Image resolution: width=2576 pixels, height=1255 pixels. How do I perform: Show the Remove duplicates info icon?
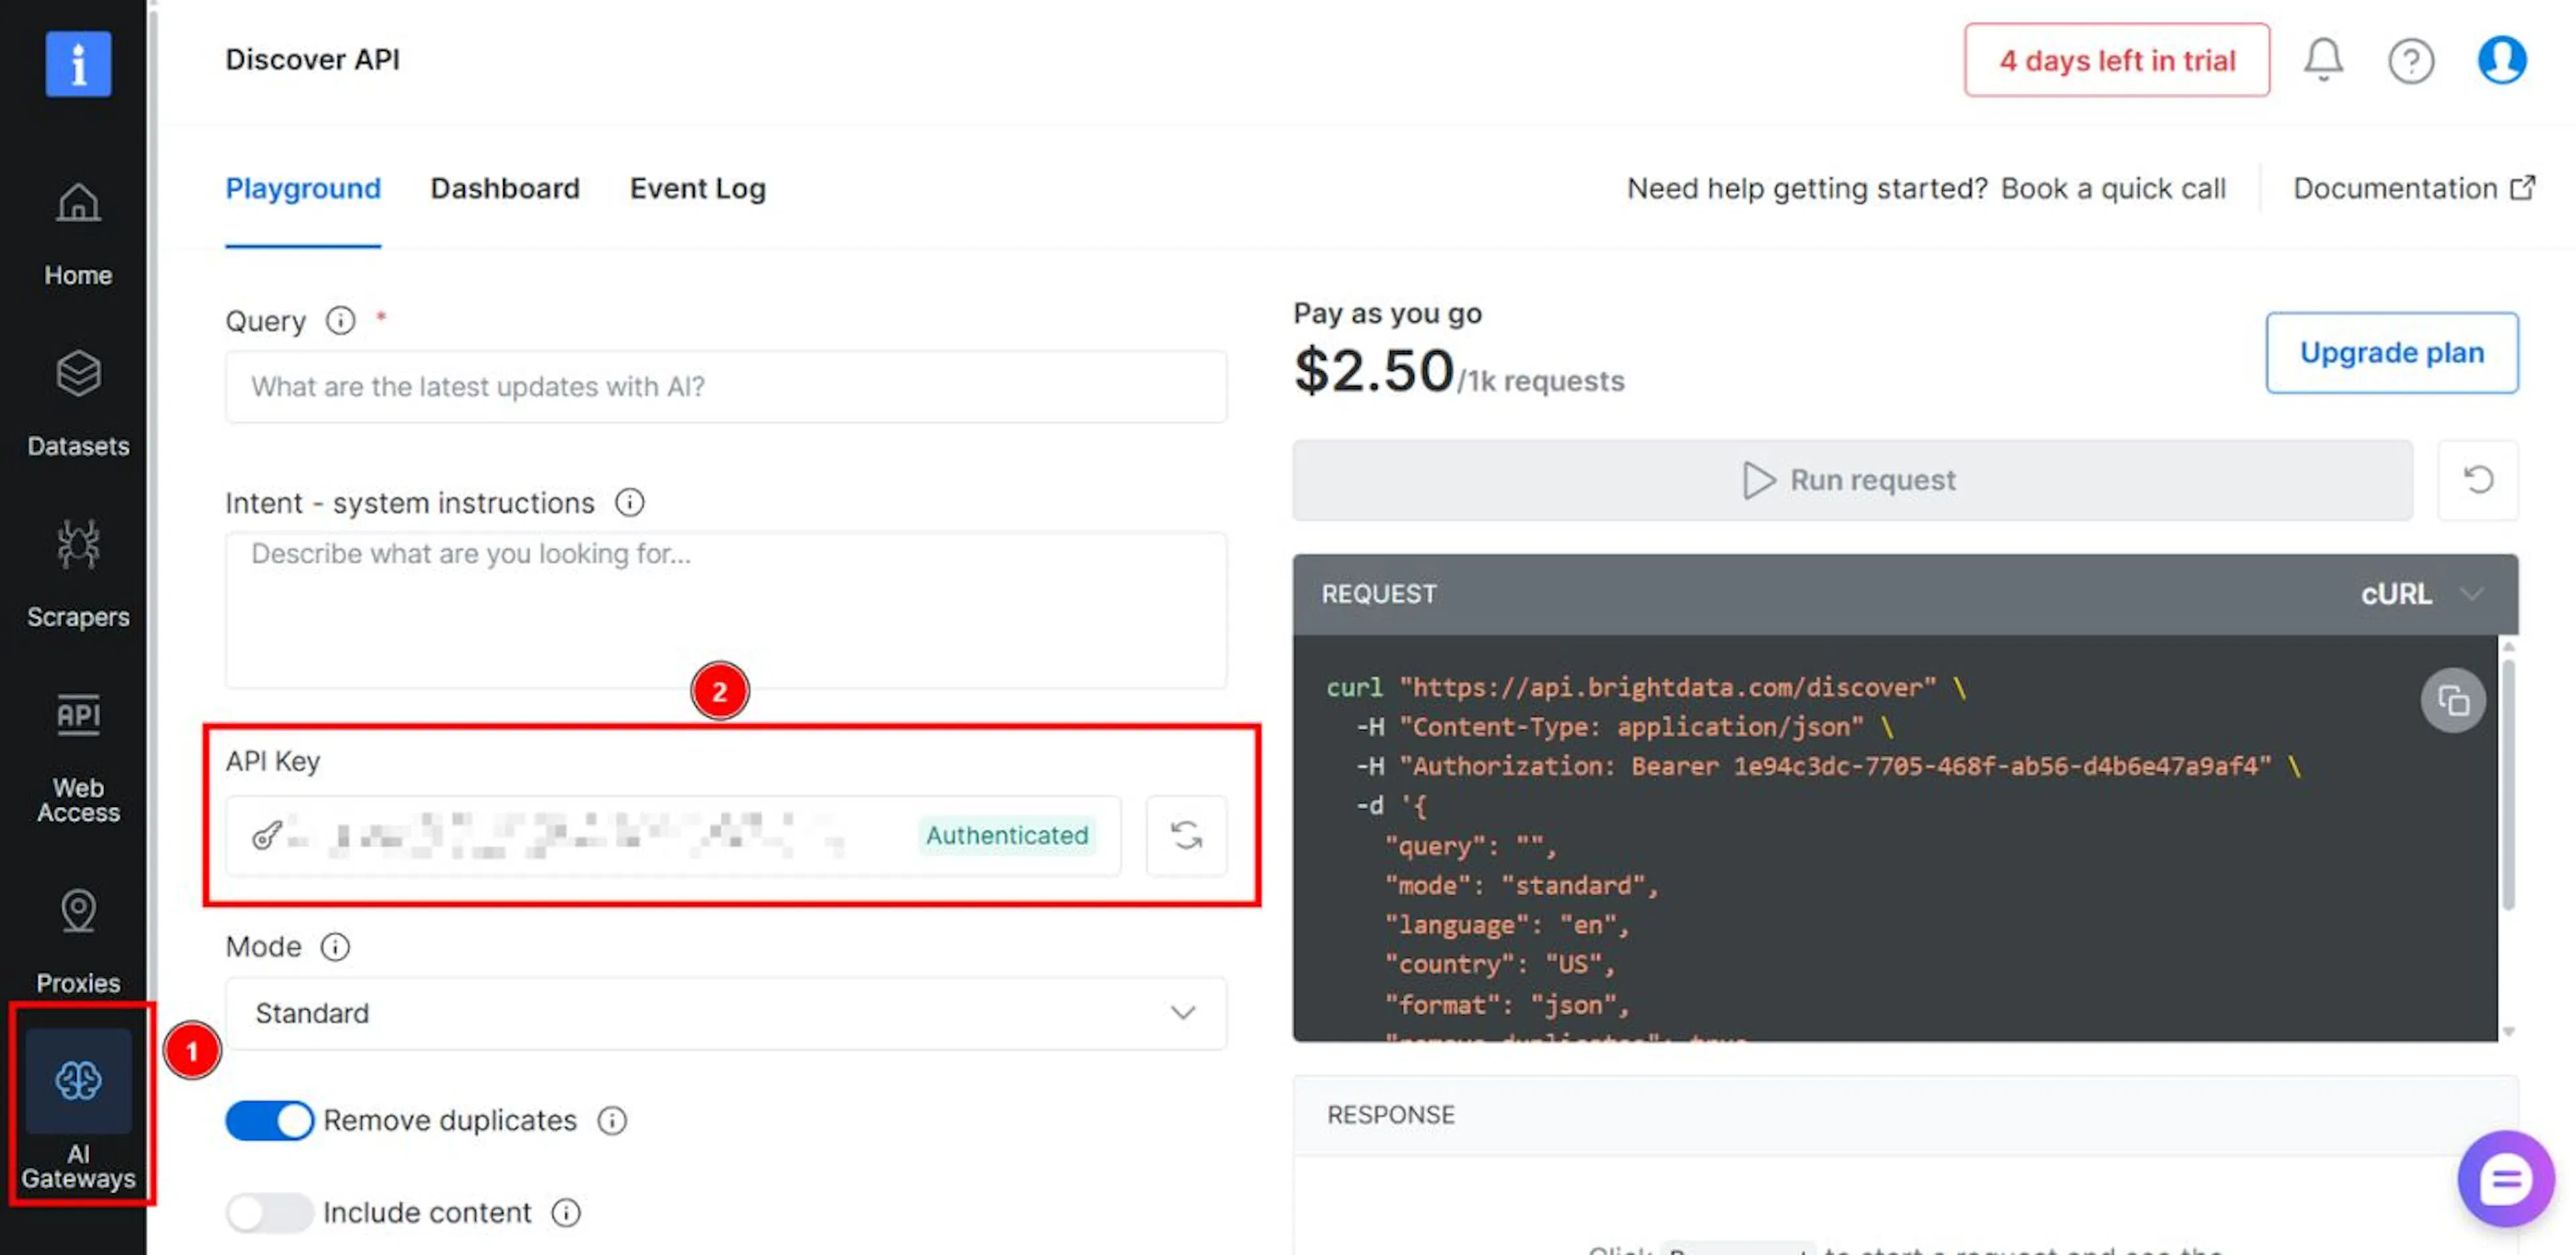tap(612, 1120)
